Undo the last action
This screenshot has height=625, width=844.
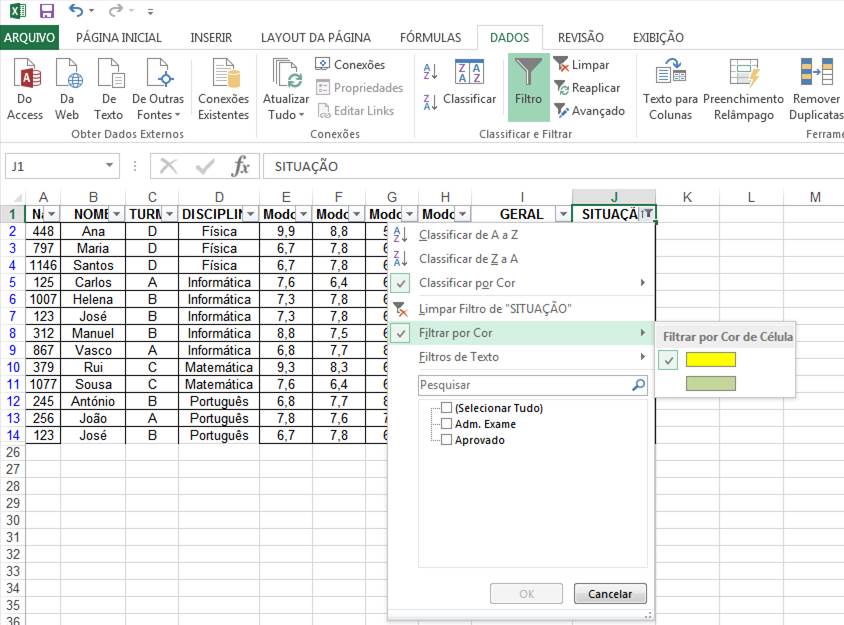tap(76, 10)
